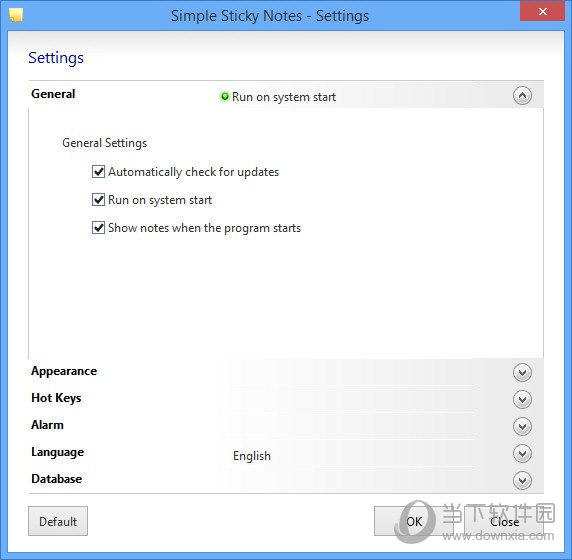Toggle Run on system start checkbox

pyautogui.click(x=98, y=200)
